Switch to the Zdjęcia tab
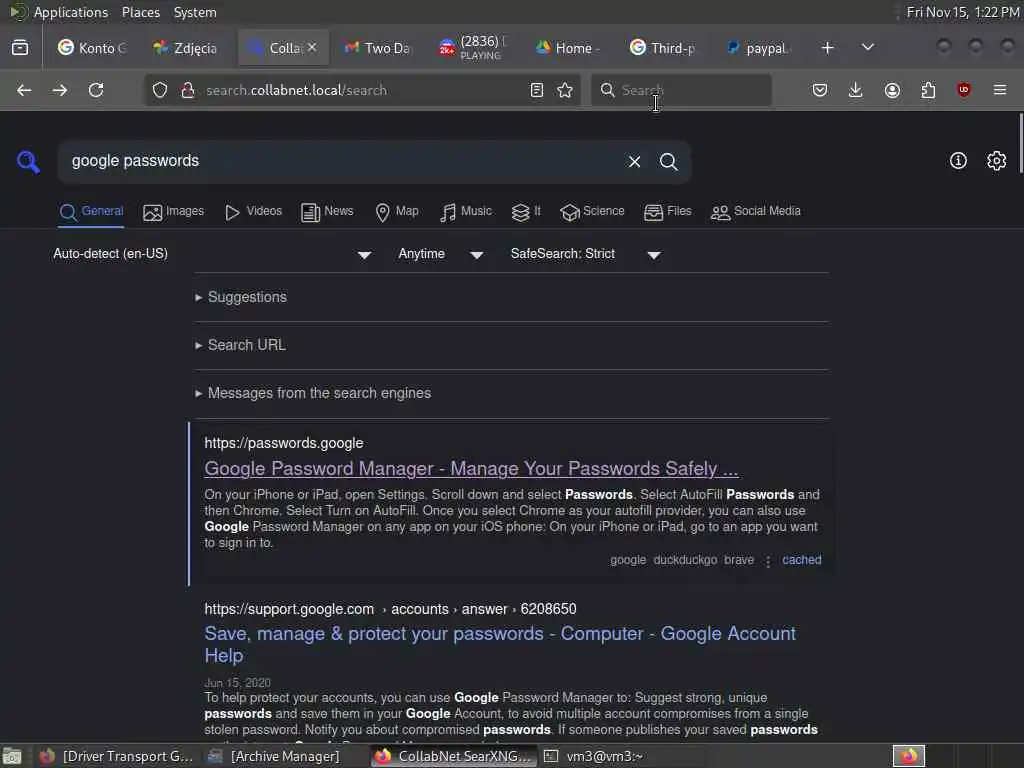Viewport: 1024px width, 768px height. pyautogui.click(x=185, y=48)
